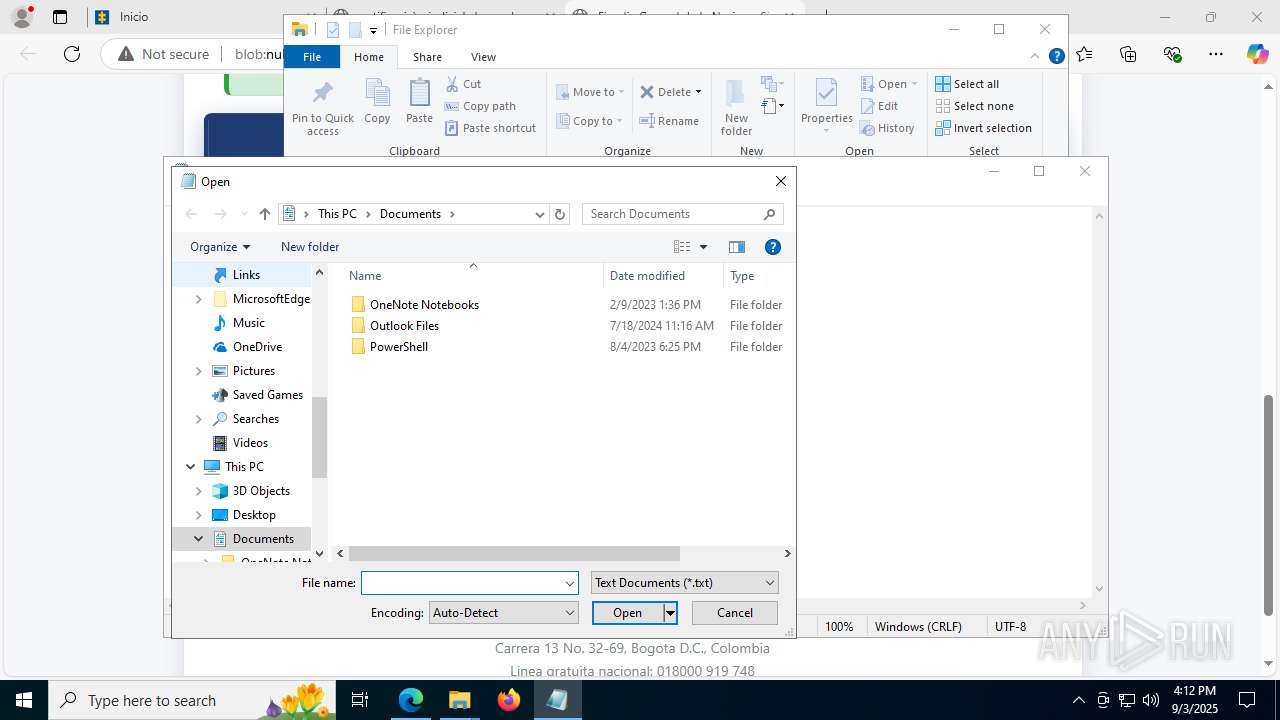The height and width of the screenshot is (720, 1280).
Task: Click Copy path in the Clipboard group
Action: tap(480, 106)
